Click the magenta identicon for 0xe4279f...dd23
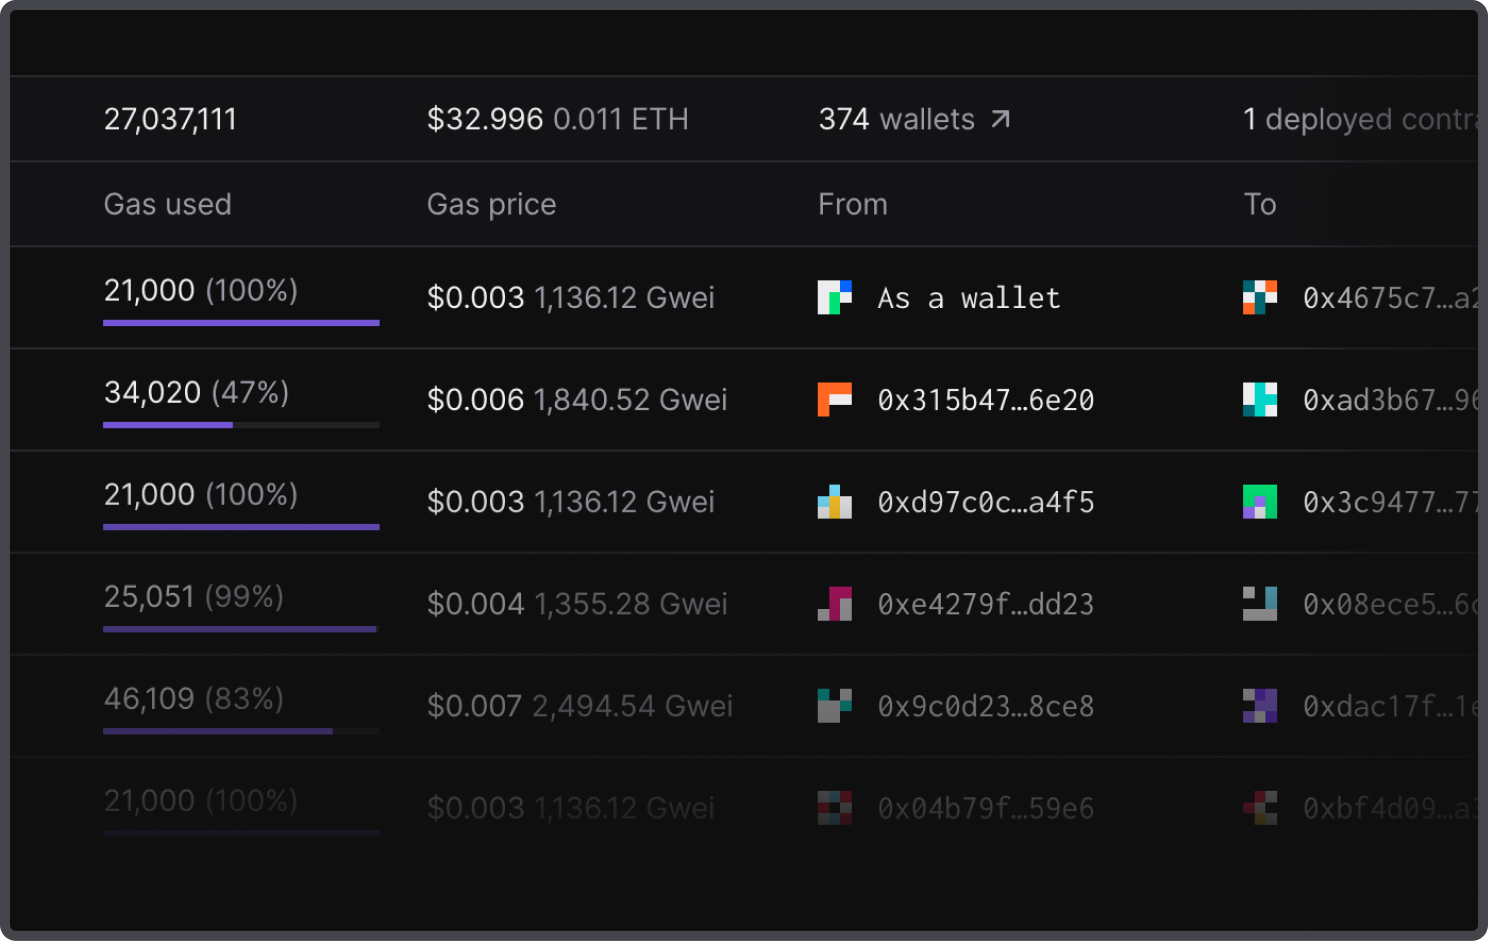 834,604
